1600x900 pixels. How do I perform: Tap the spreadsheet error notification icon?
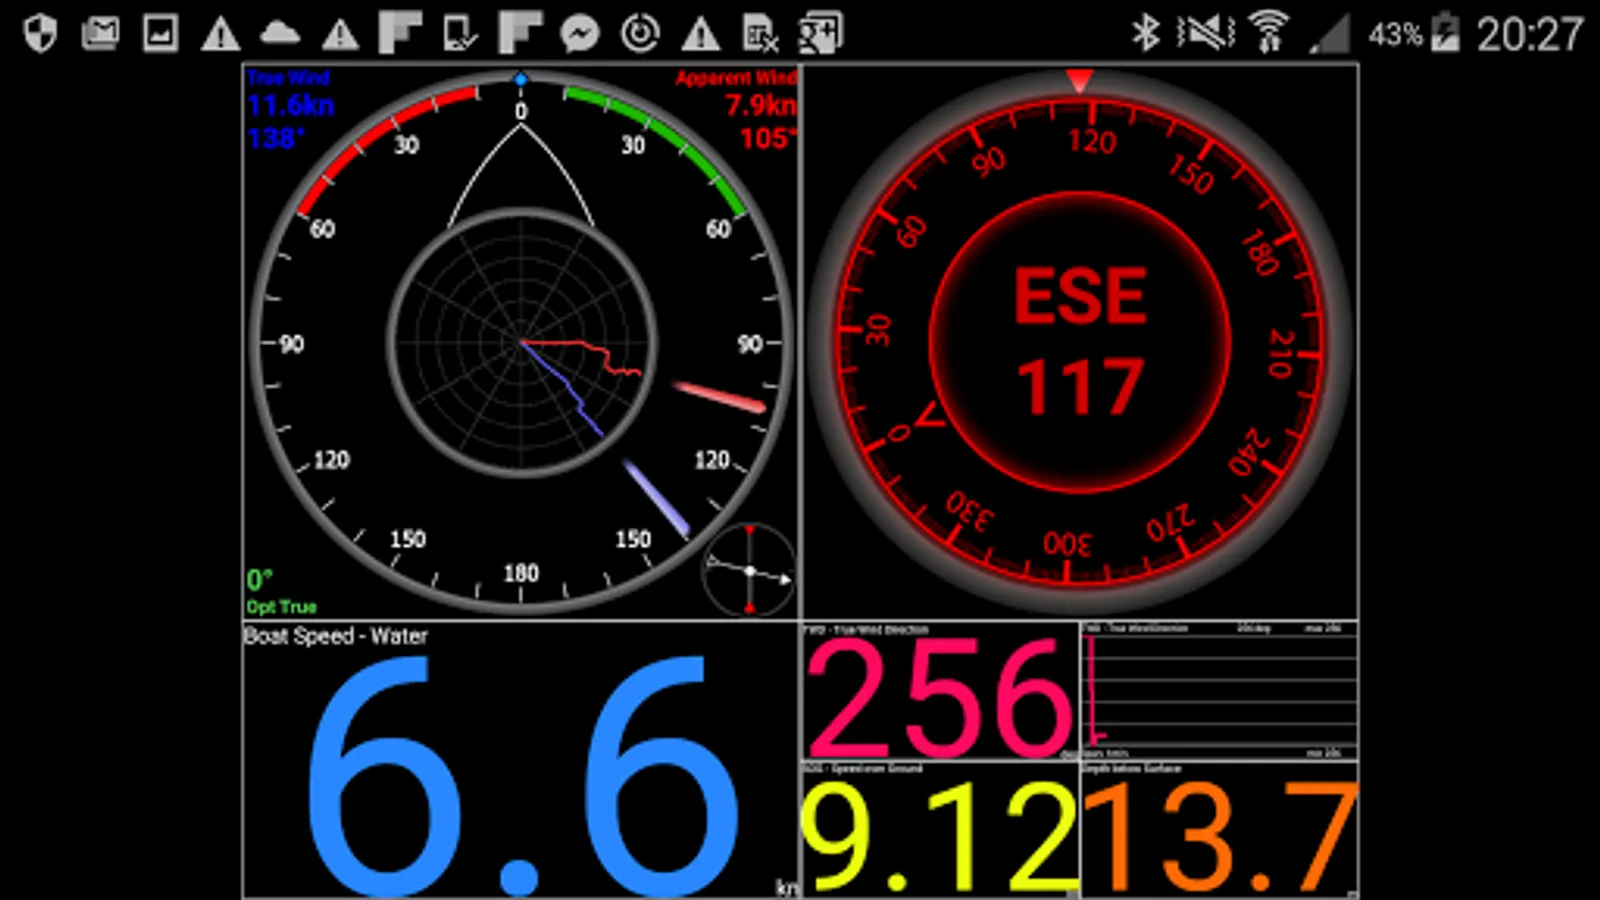coord(761,35)
